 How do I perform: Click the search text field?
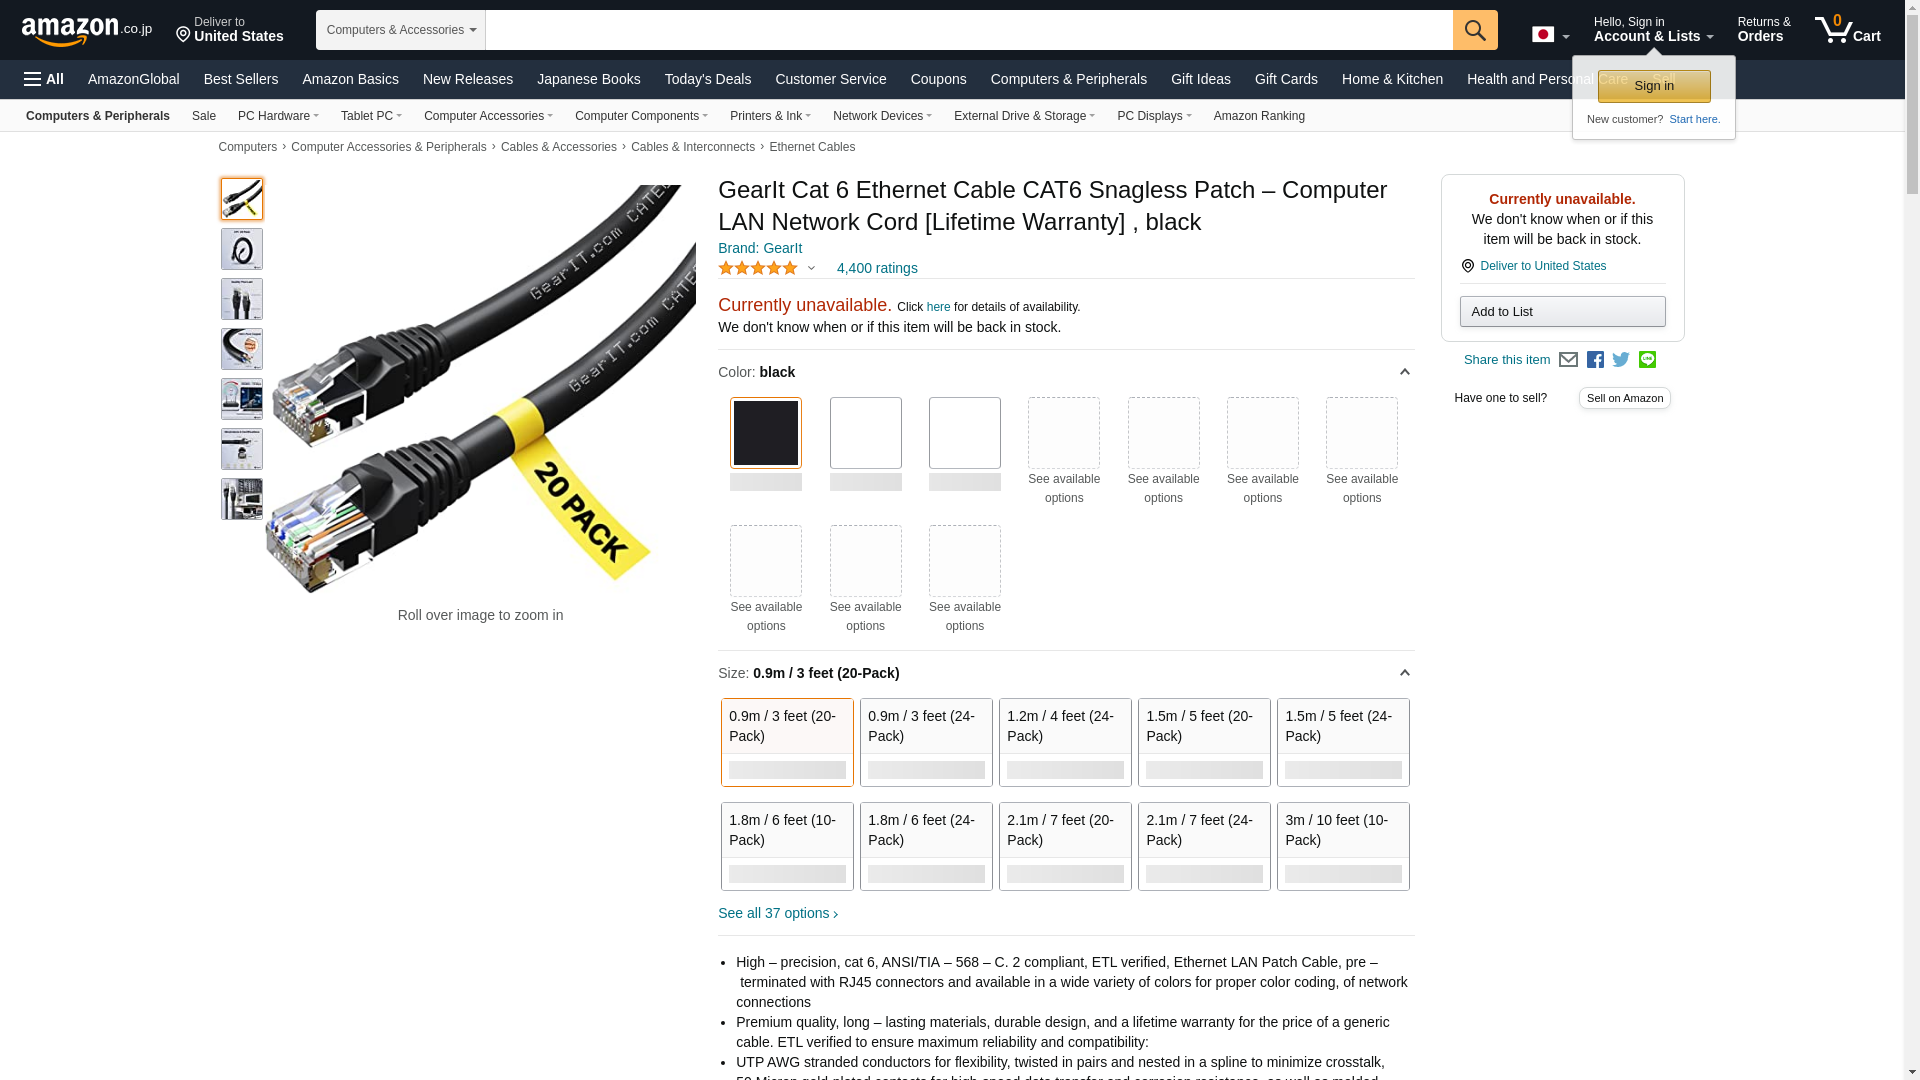pos(969,30)
